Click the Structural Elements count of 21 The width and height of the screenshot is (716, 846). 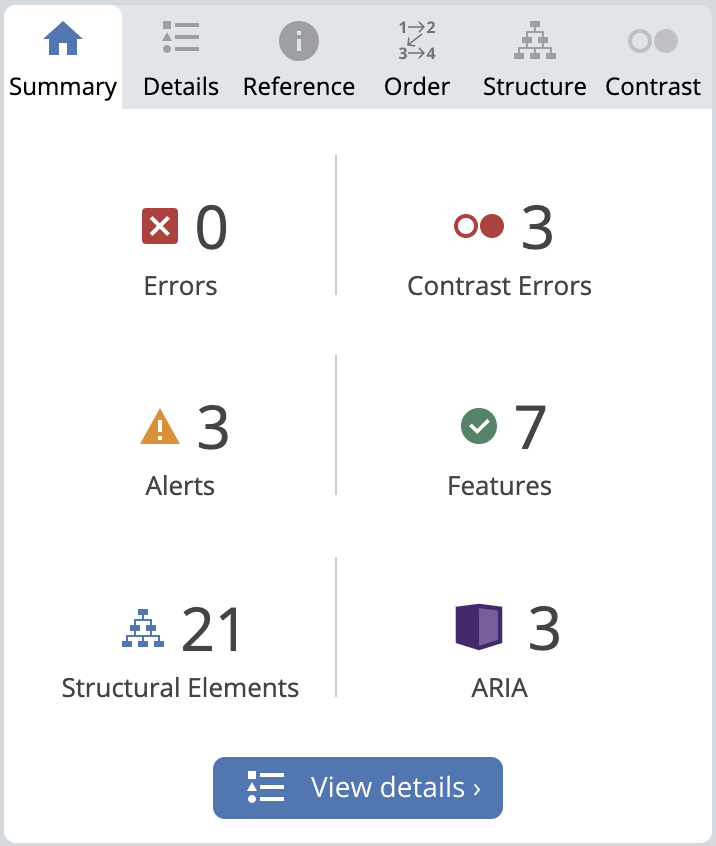[212, 629]
